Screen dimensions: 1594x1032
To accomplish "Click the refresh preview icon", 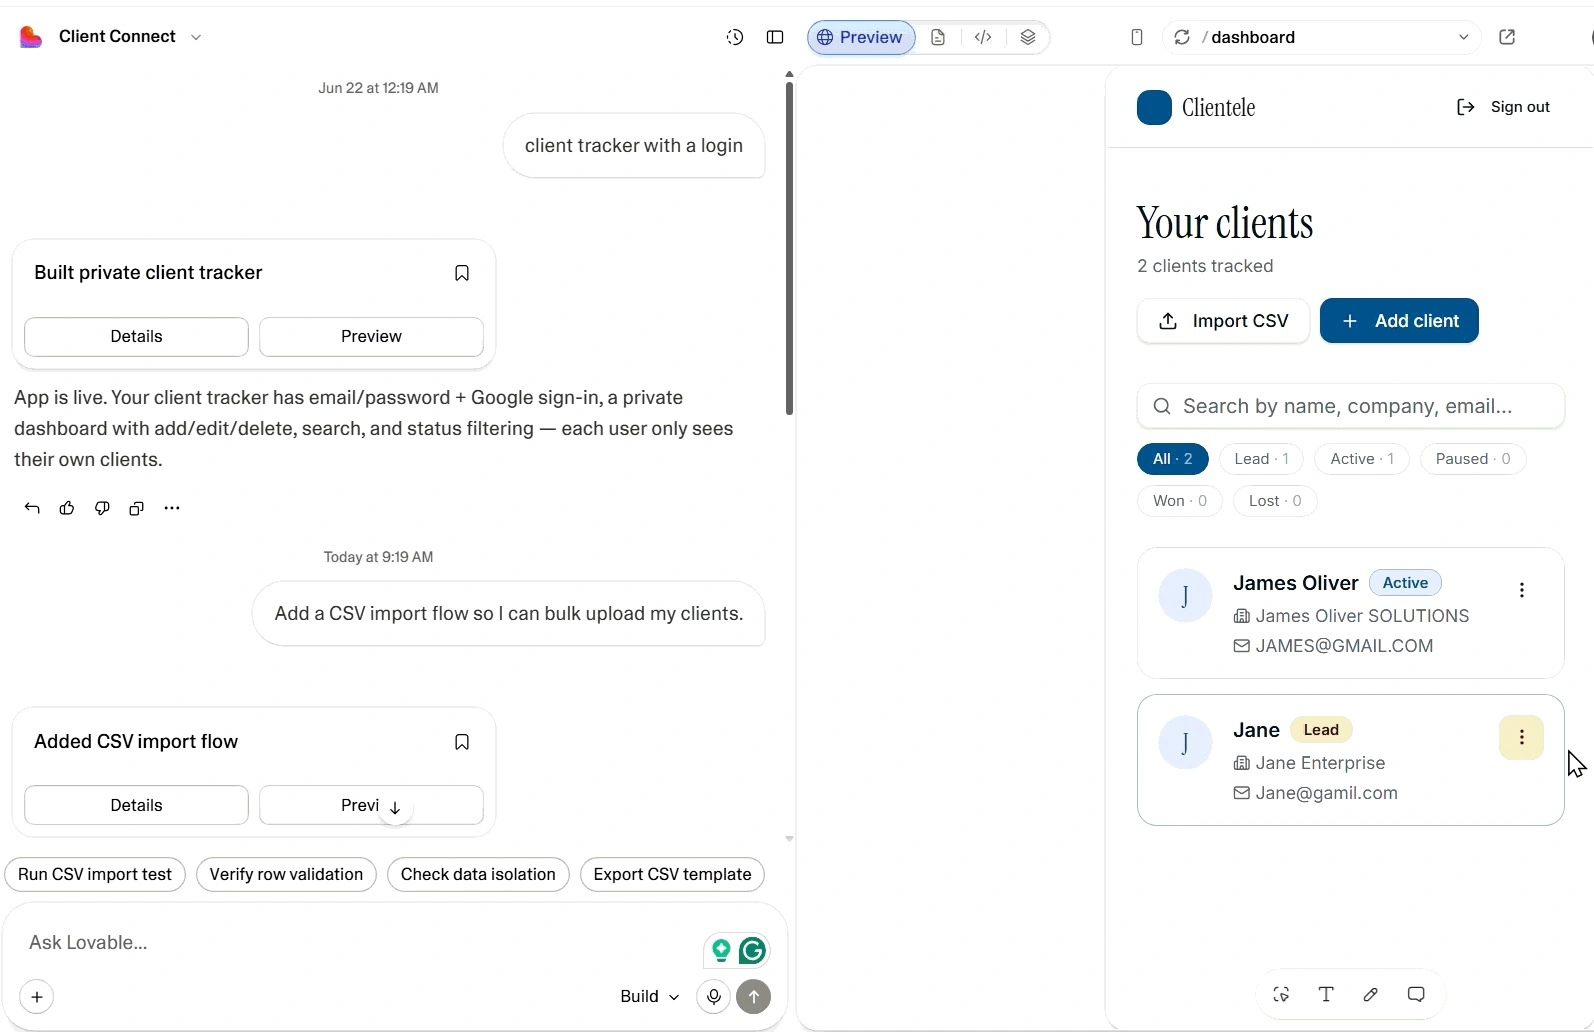I will point(1182,37).
